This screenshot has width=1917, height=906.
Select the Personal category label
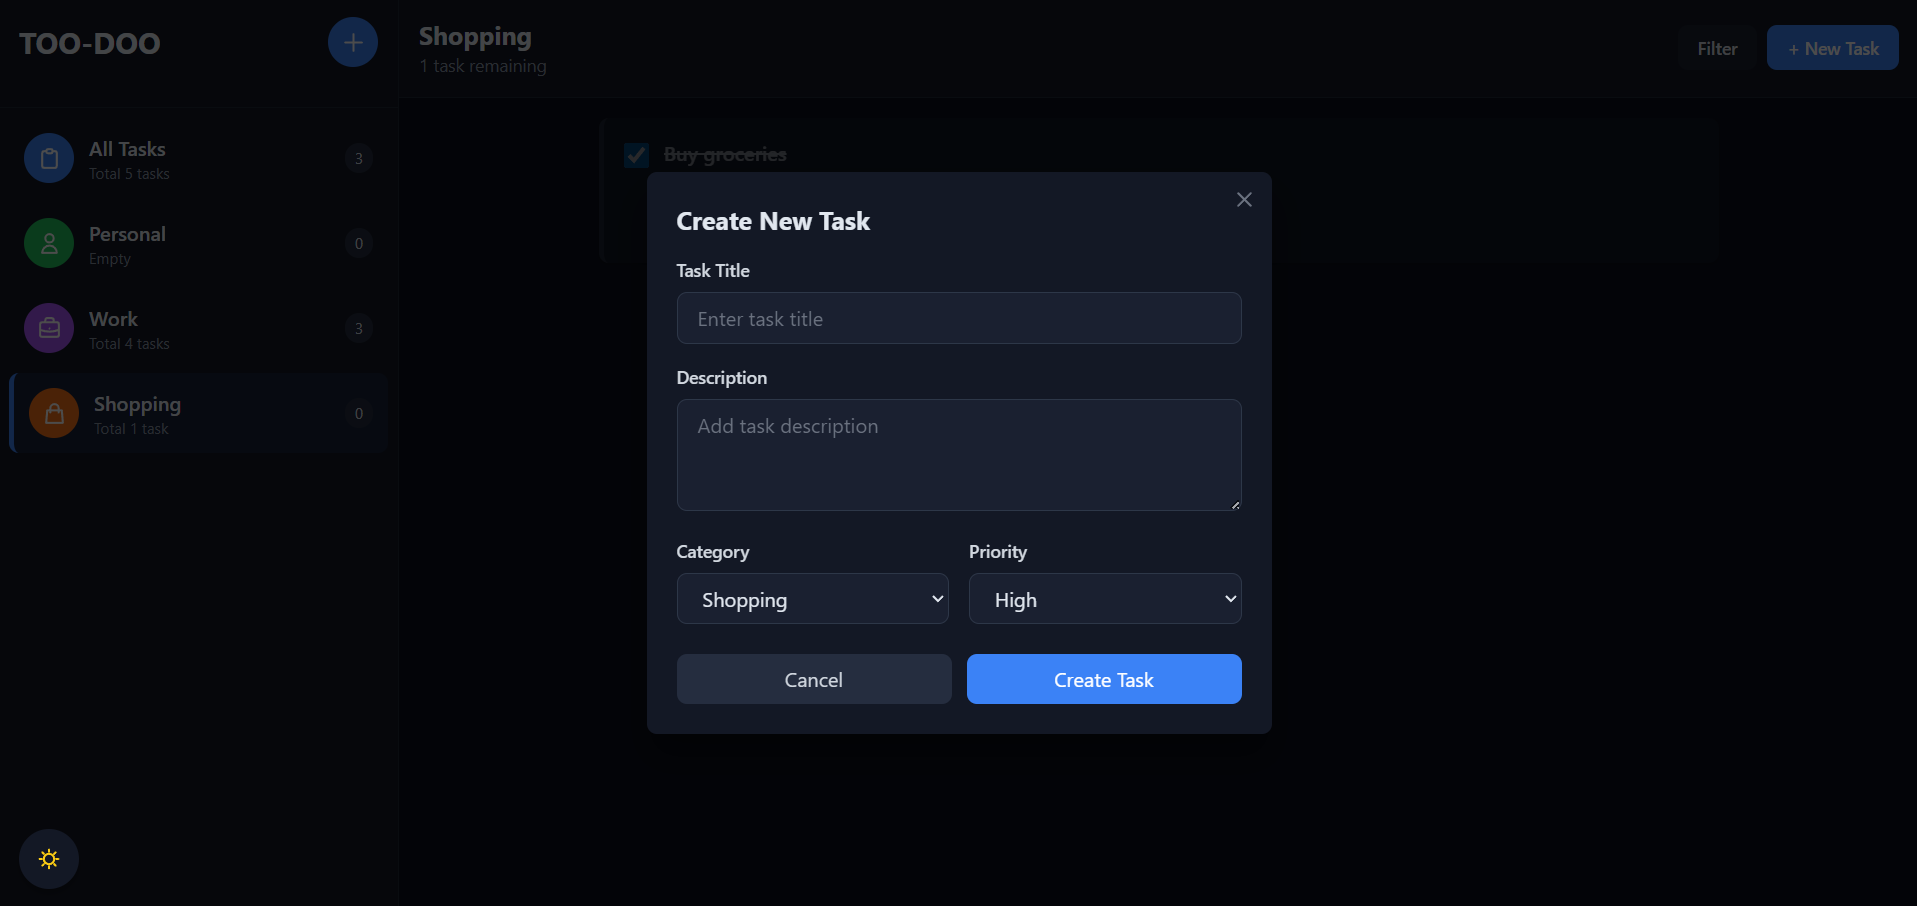(127, 235)
